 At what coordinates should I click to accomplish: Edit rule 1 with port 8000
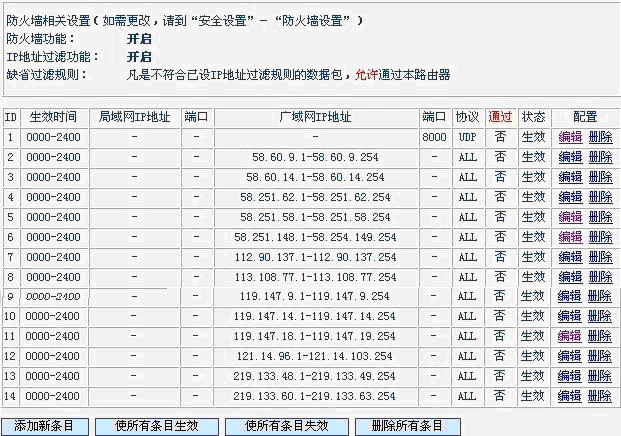(x=569, y=137)
